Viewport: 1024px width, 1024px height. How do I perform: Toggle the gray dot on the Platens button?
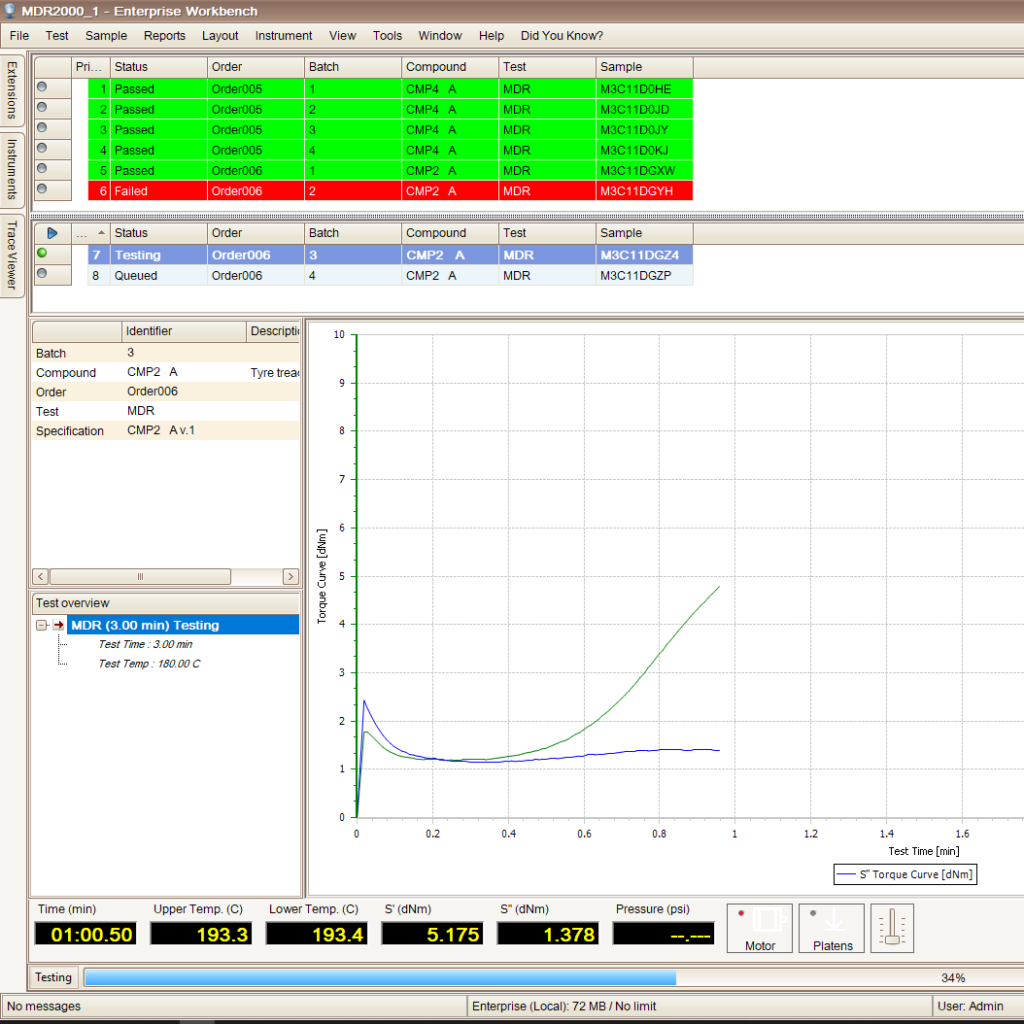click(x=815, y=912)
